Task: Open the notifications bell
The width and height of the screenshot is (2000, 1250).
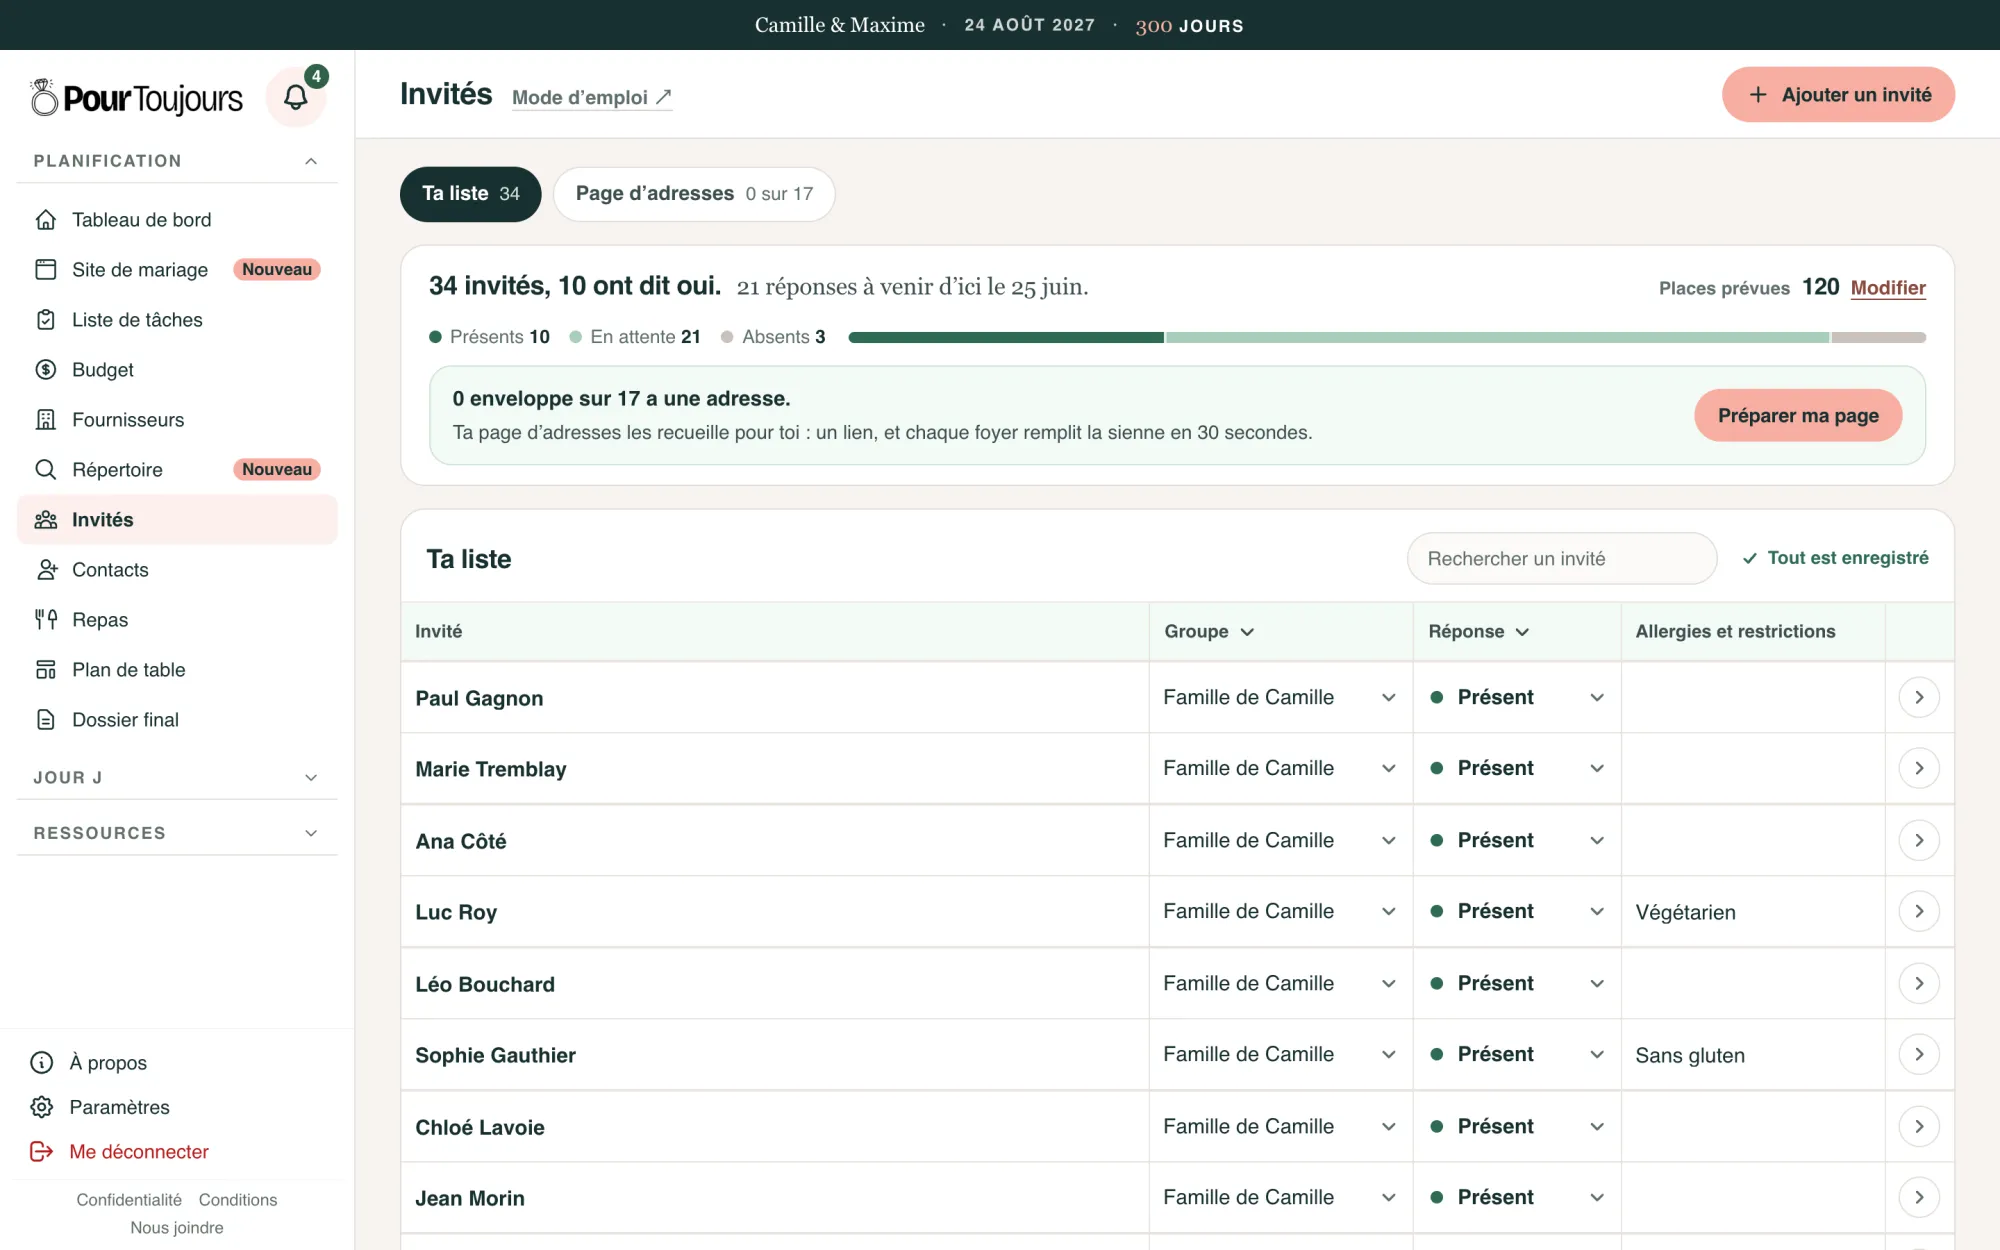Action: 295,97
